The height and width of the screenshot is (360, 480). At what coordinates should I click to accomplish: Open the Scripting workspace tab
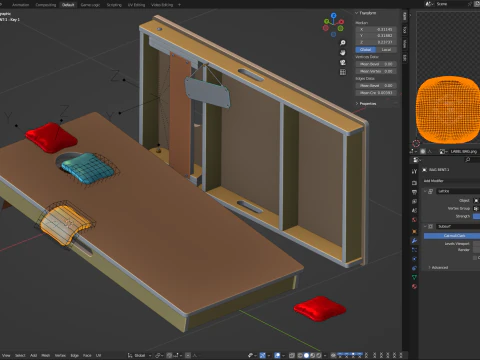114,5
